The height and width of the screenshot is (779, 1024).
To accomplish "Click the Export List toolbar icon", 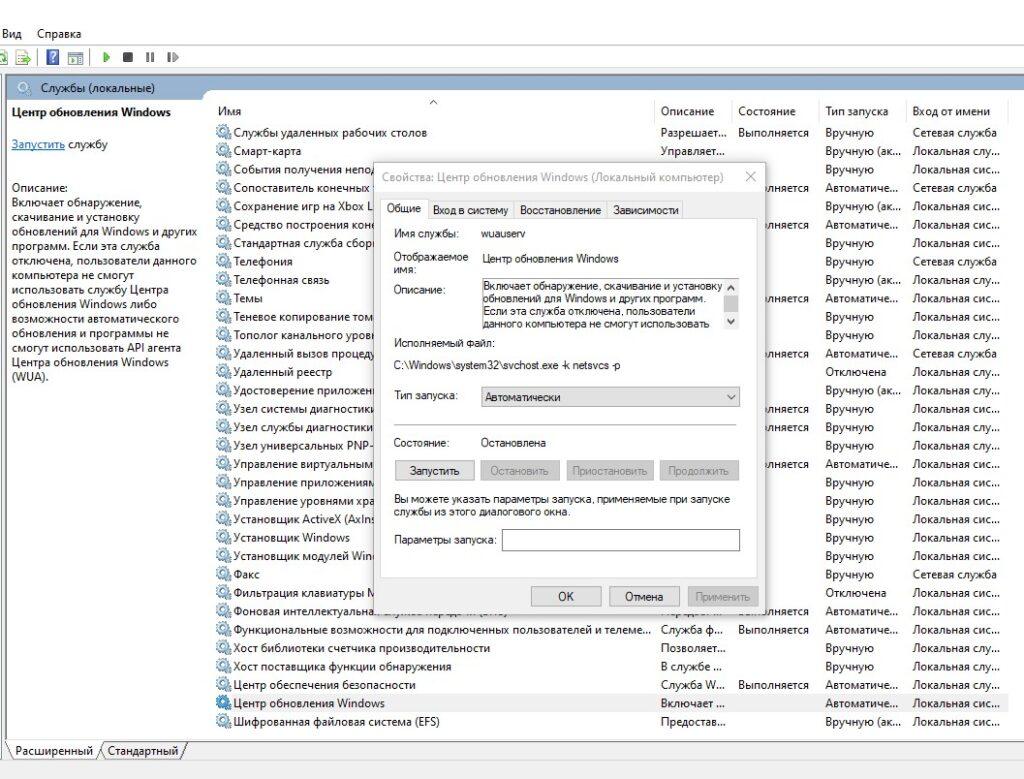I will (24, 57).
